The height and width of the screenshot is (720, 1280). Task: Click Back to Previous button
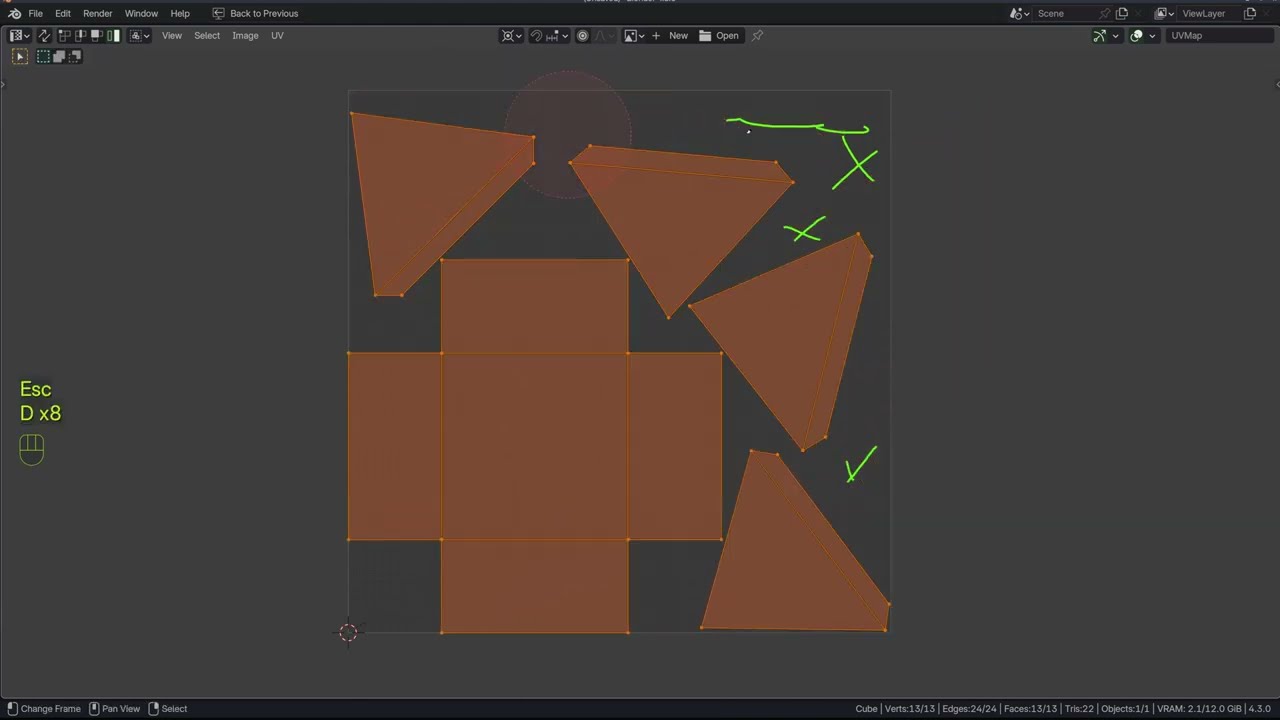[255, 13]
